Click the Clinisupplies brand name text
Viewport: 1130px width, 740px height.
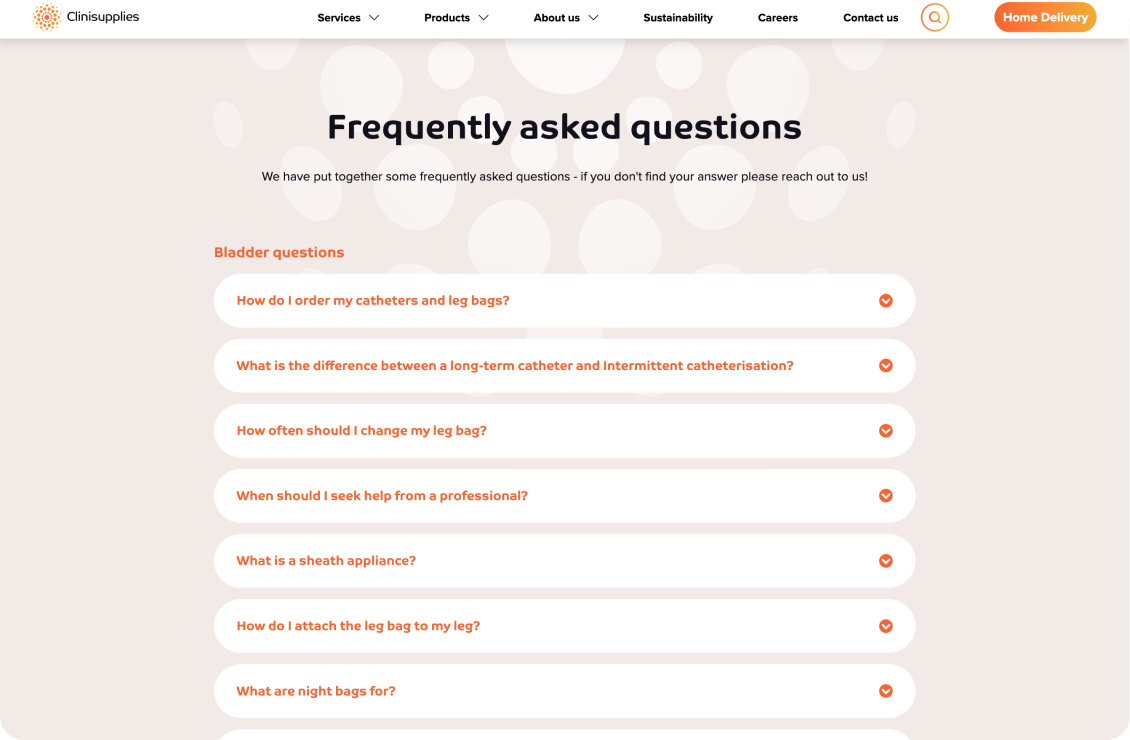click(103, 17)
